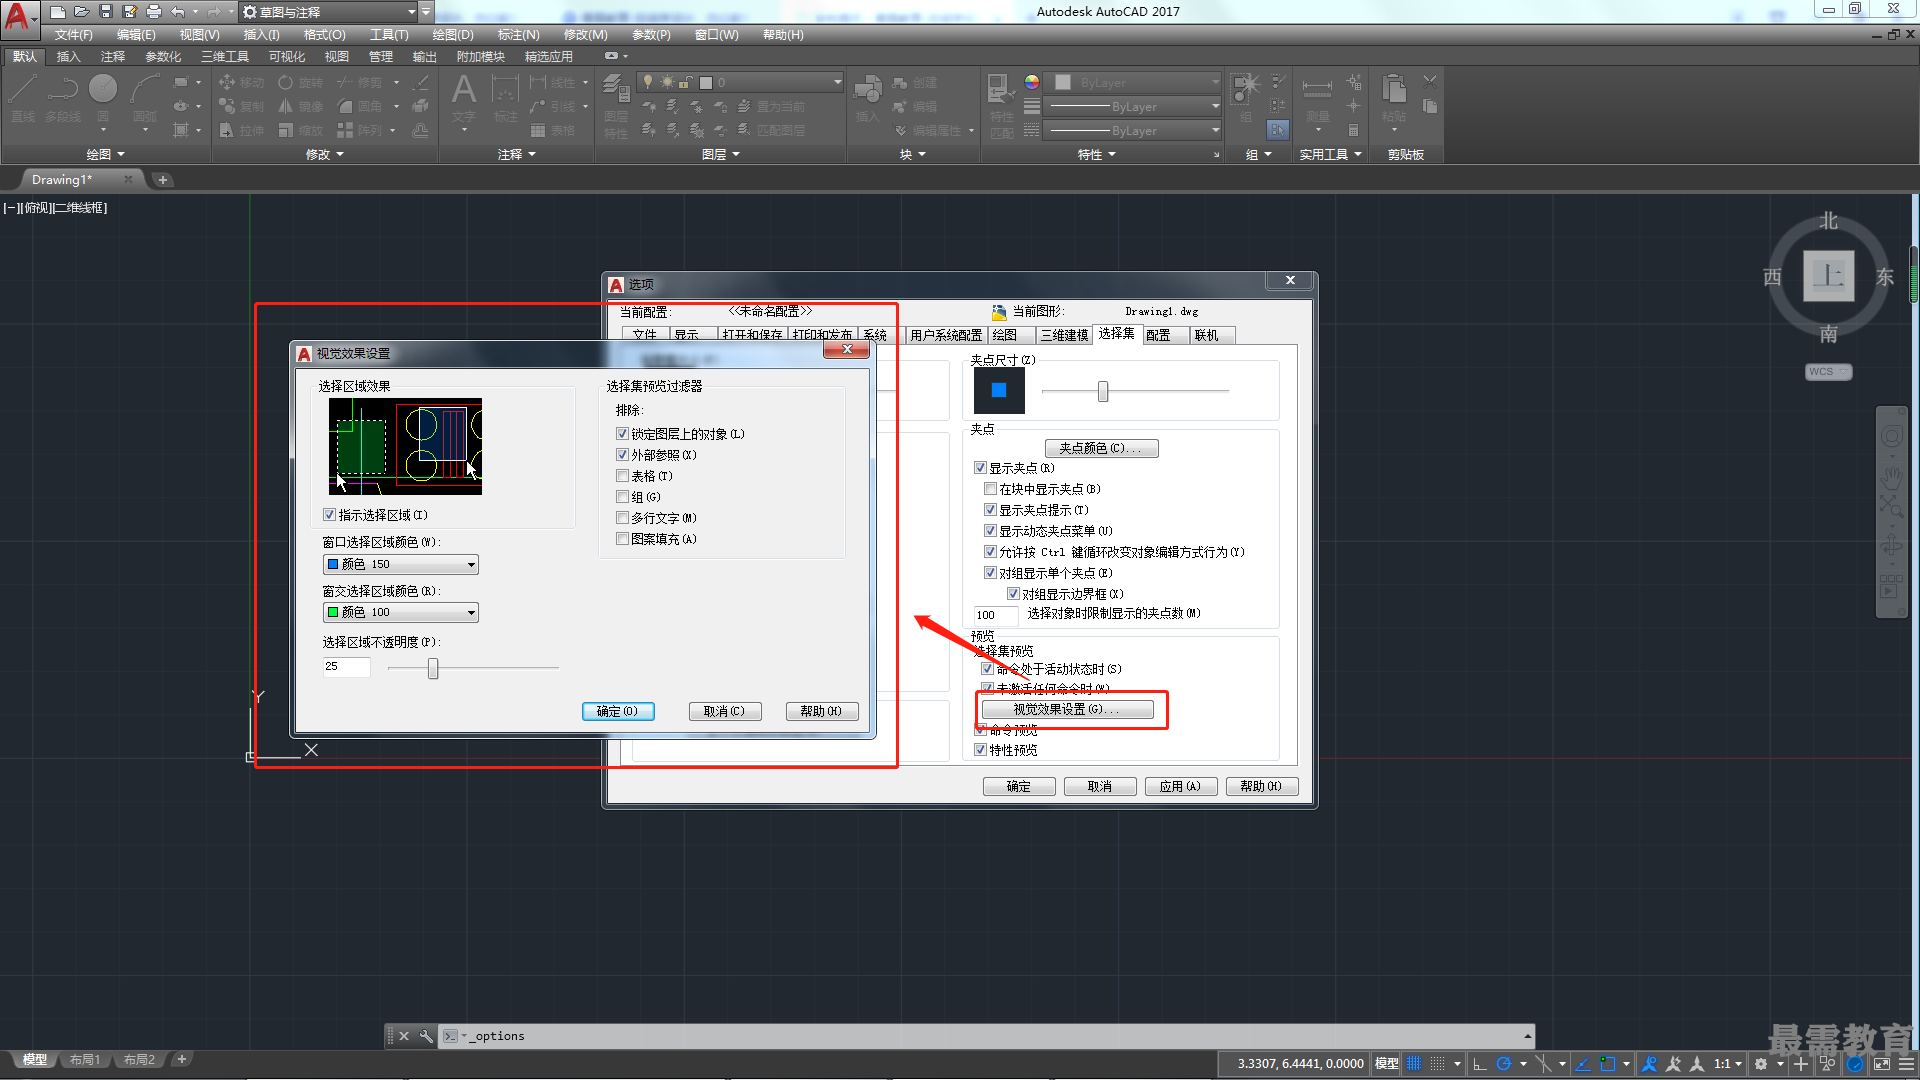This screenshot has width=1920, height=1080.
Task: Expand the 绘图 panel flyout
Action: point(105,154)
